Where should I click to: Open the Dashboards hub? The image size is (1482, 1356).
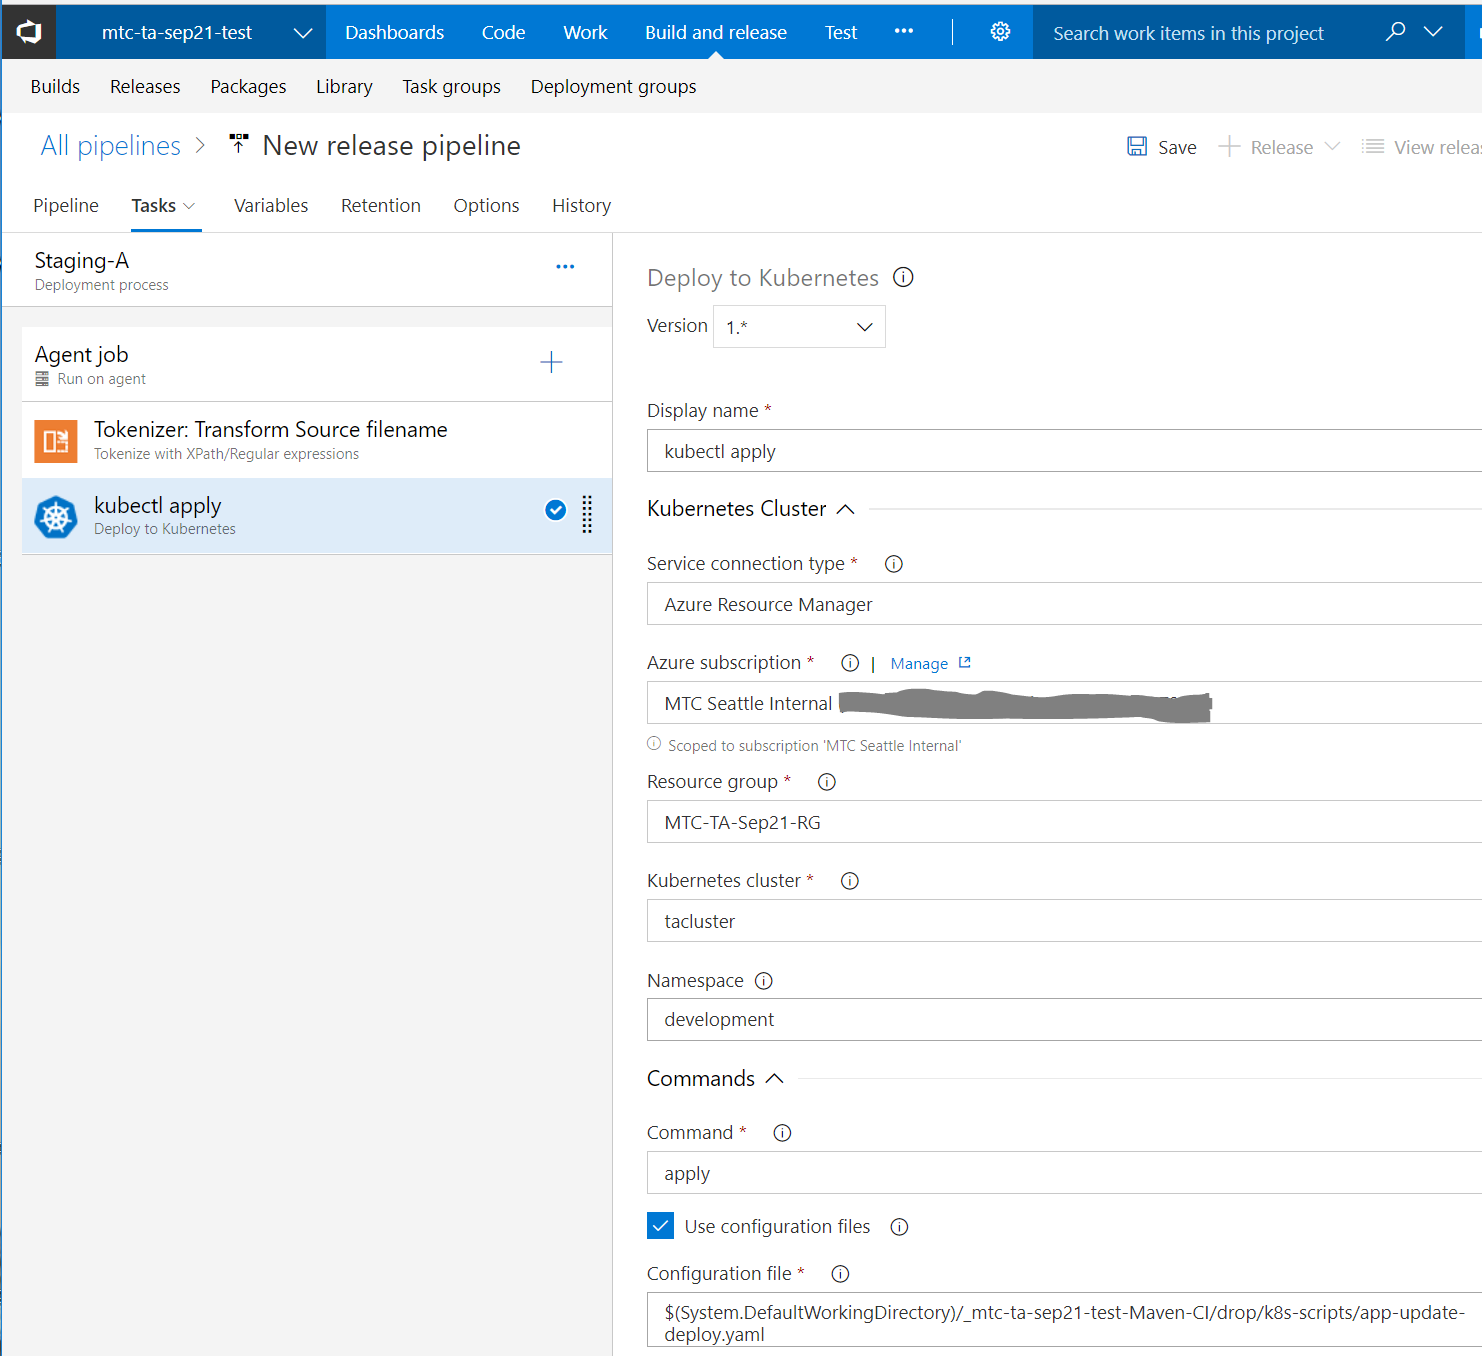[394, 32]
